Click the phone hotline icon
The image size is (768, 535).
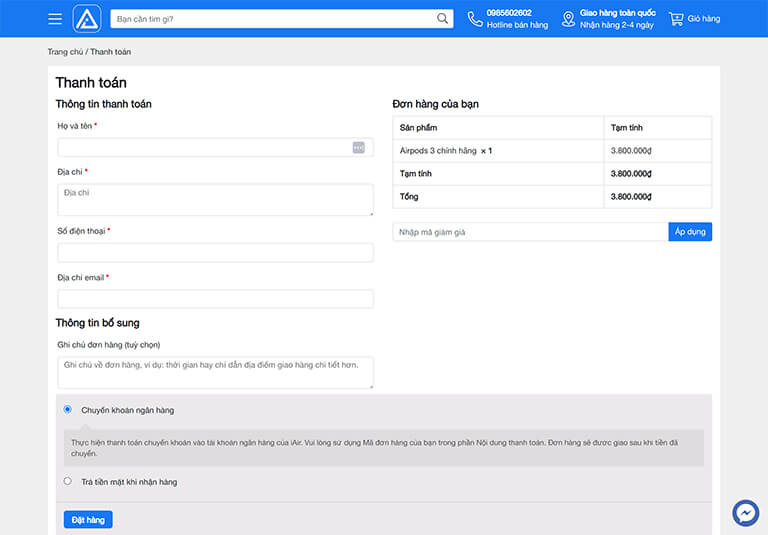pyautogui.click(x=475, y=19)
